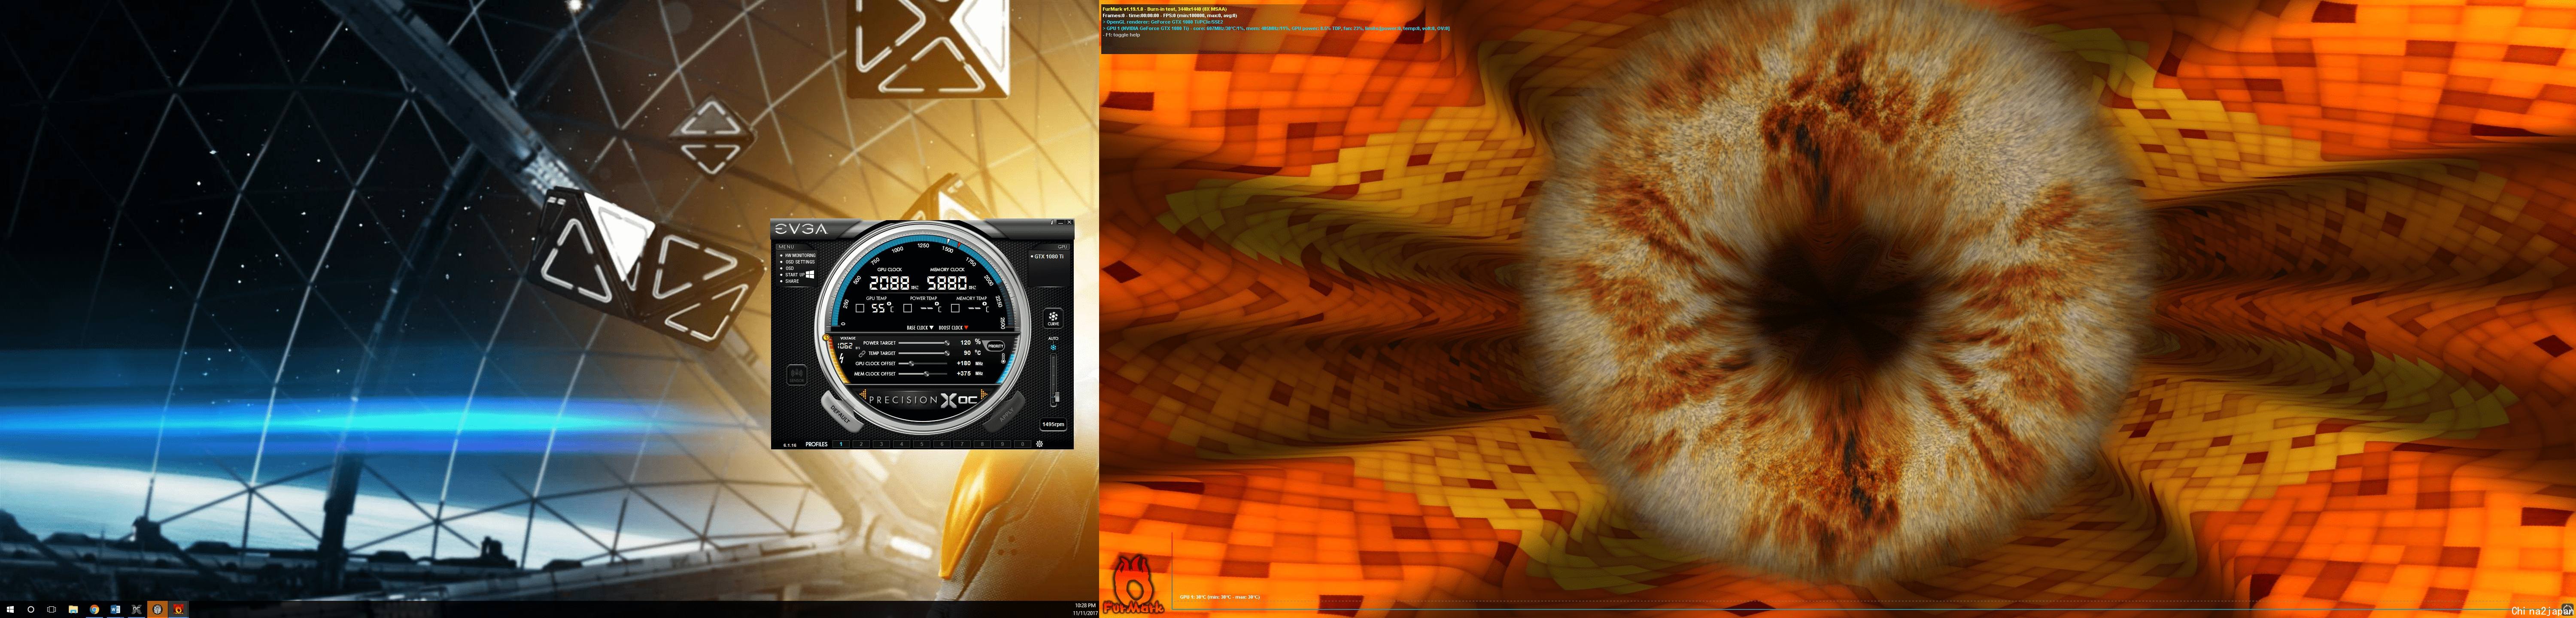2576x618 pixels.
Task: Select profile slot 5
Action: 922,444
